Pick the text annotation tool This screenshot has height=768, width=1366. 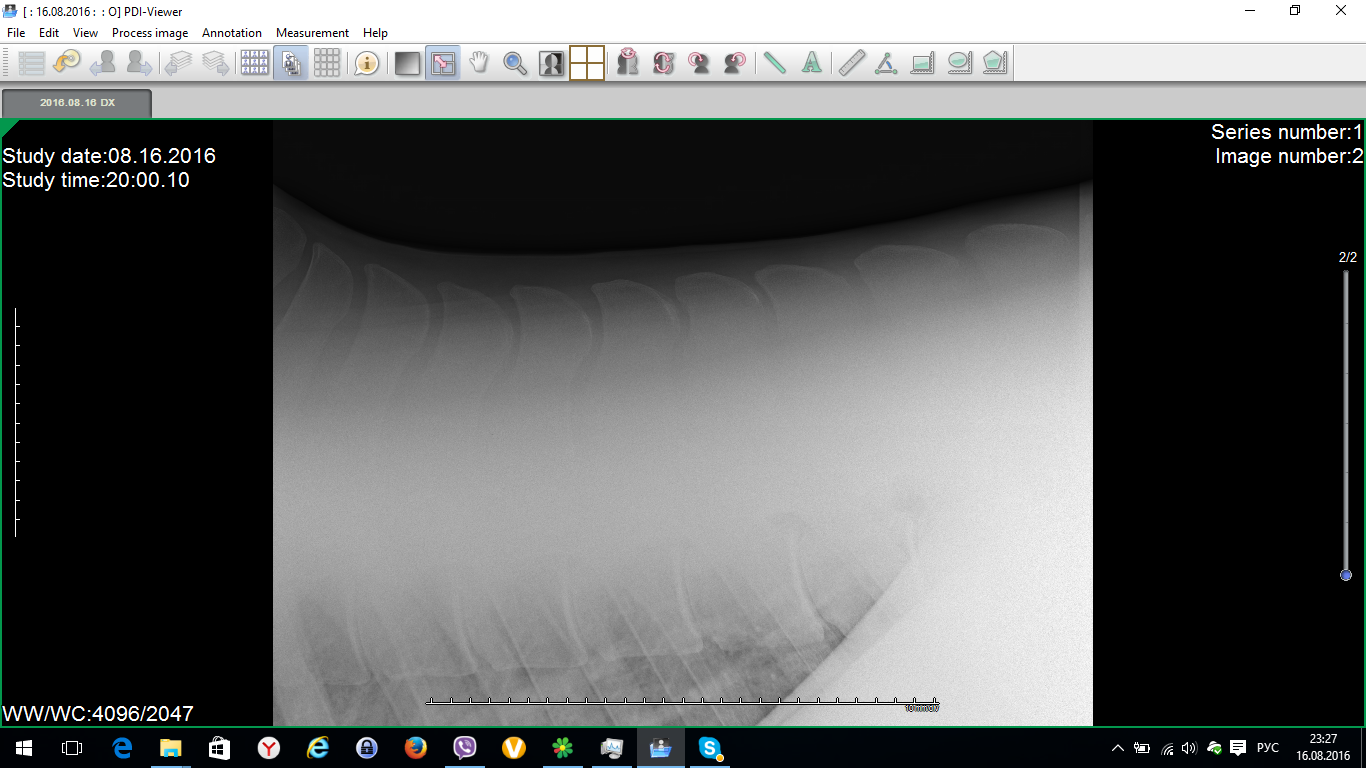(x=812, y=64)
